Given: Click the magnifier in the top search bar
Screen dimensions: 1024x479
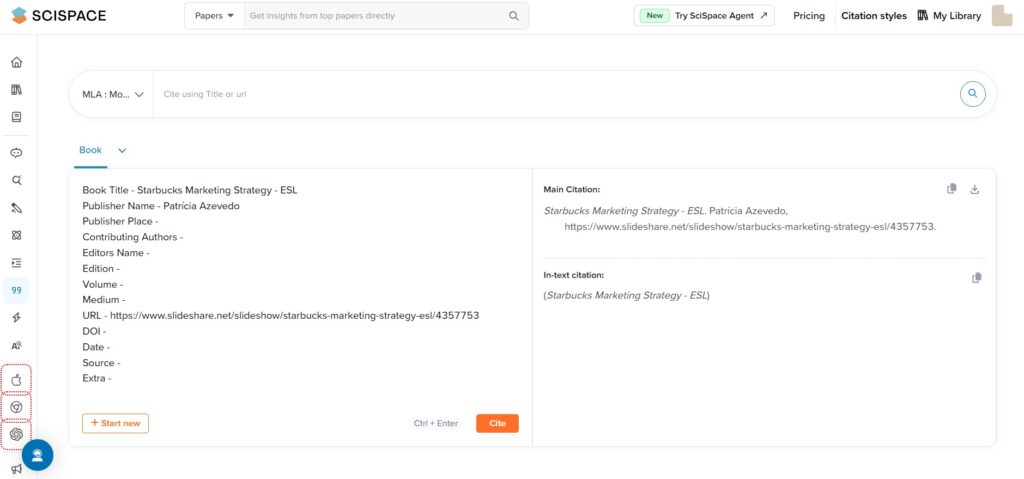Looking at the screenshot, I should 514,16.
